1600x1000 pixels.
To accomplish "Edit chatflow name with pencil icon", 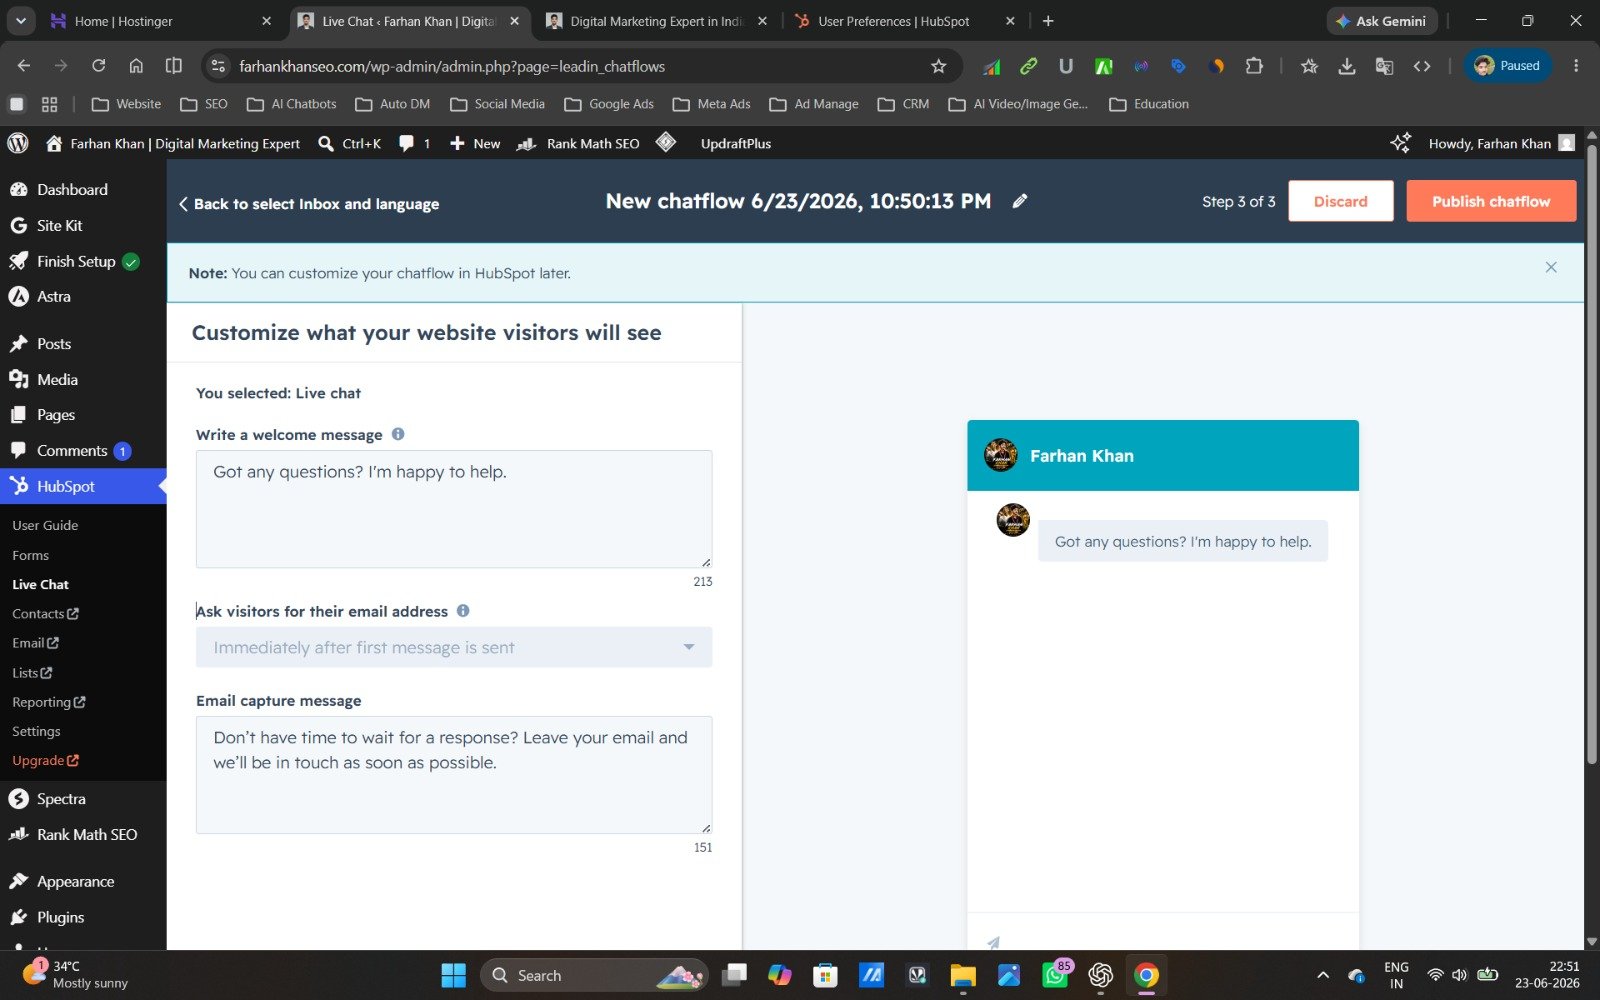I will [1019, 201].
